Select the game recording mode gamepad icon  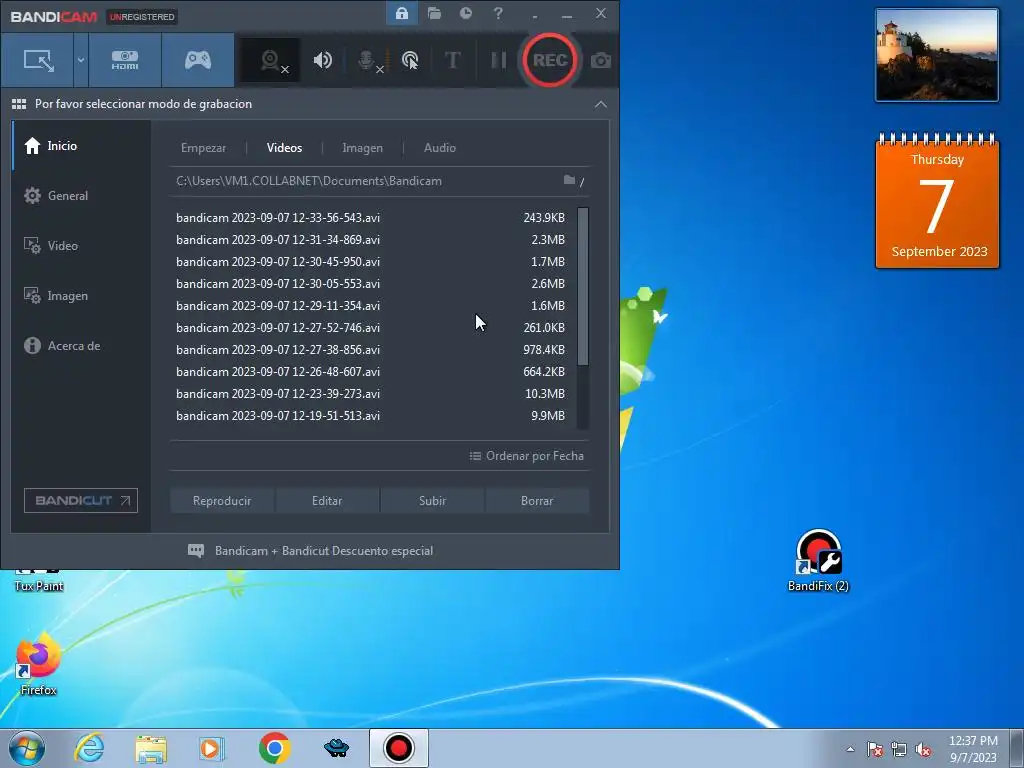pos(198,61)
